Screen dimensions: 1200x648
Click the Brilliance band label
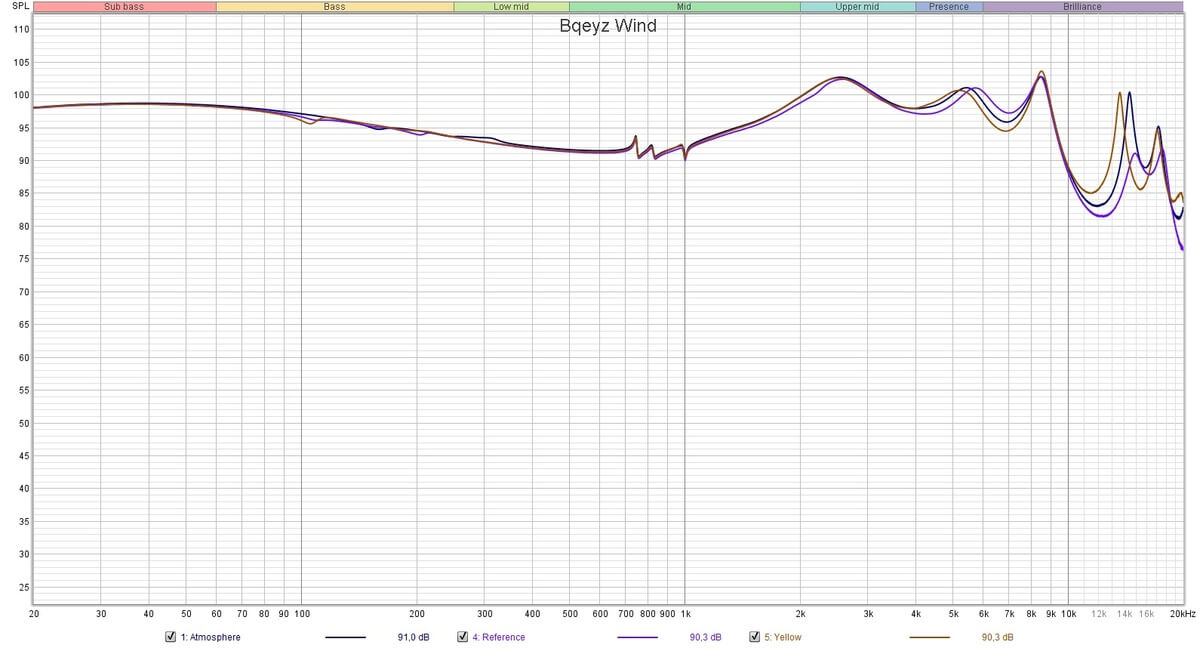pyautogui.click(x=1082, y=7)
